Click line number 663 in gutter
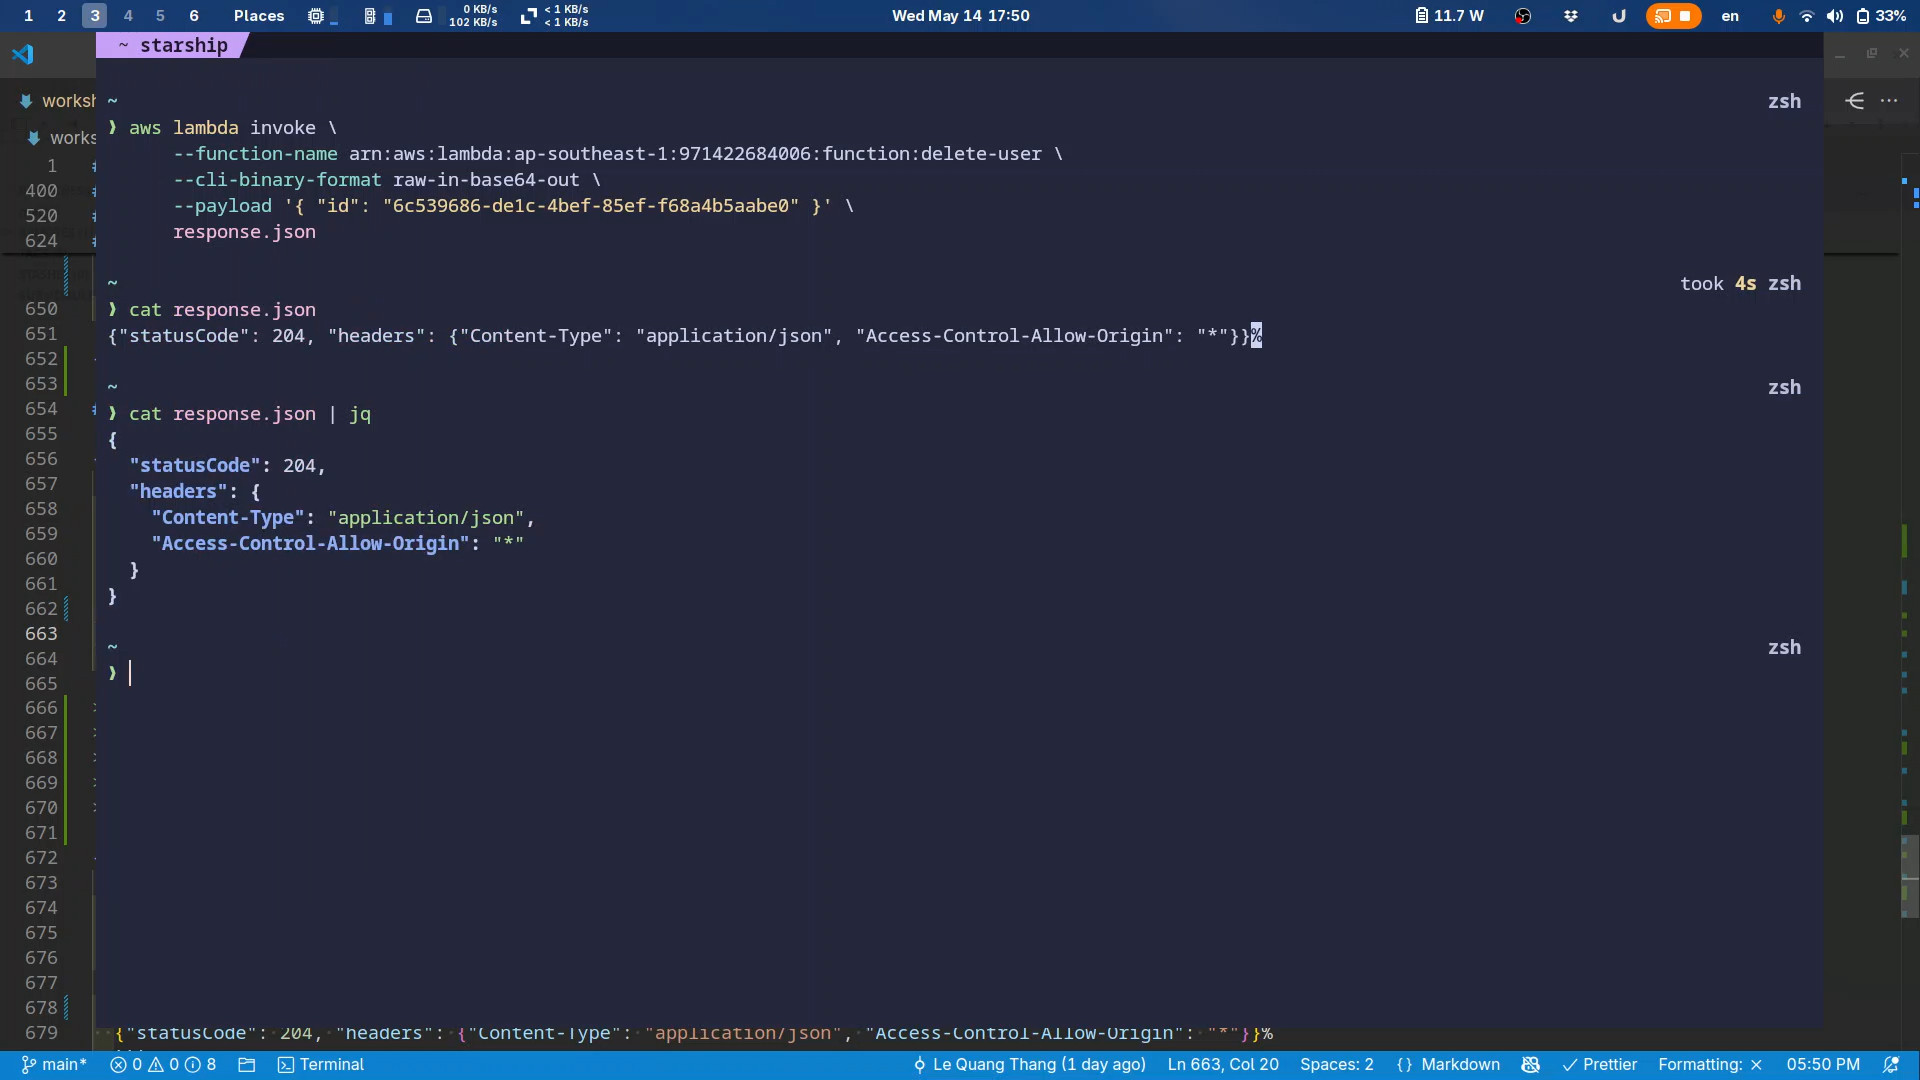 (x=41, y=634)
